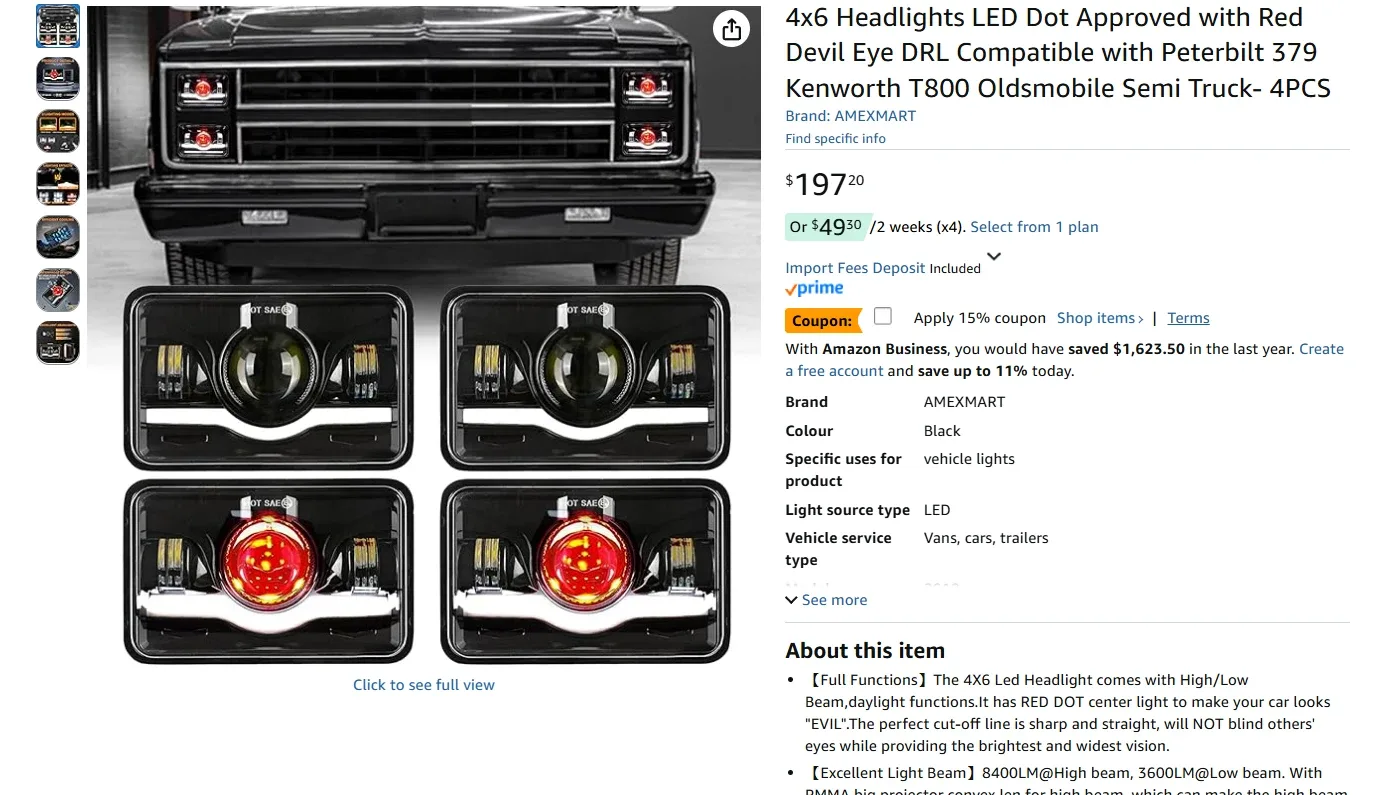
Task: Tick the Apply 15% coupon checkbox
Action: coord(882,316)
